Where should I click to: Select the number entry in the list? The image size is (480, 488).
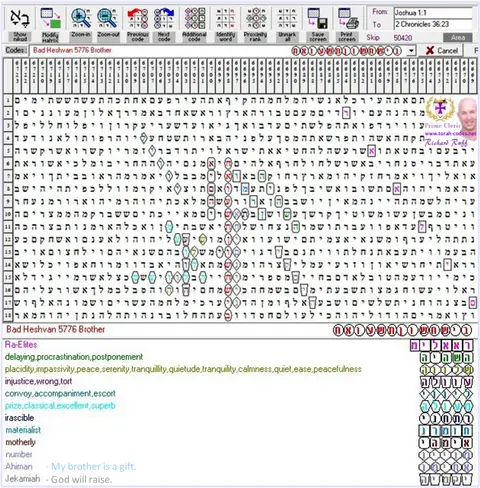[x=19, y=454]
